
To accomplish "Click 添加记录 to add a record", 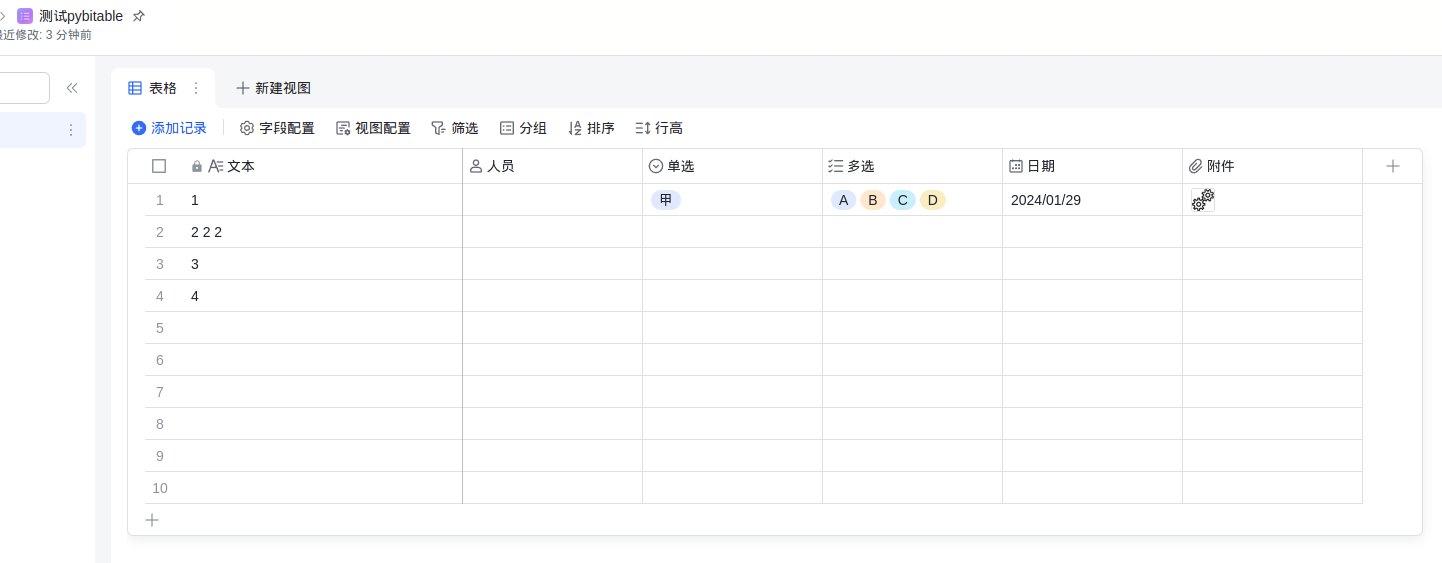I will click(169, 128).
